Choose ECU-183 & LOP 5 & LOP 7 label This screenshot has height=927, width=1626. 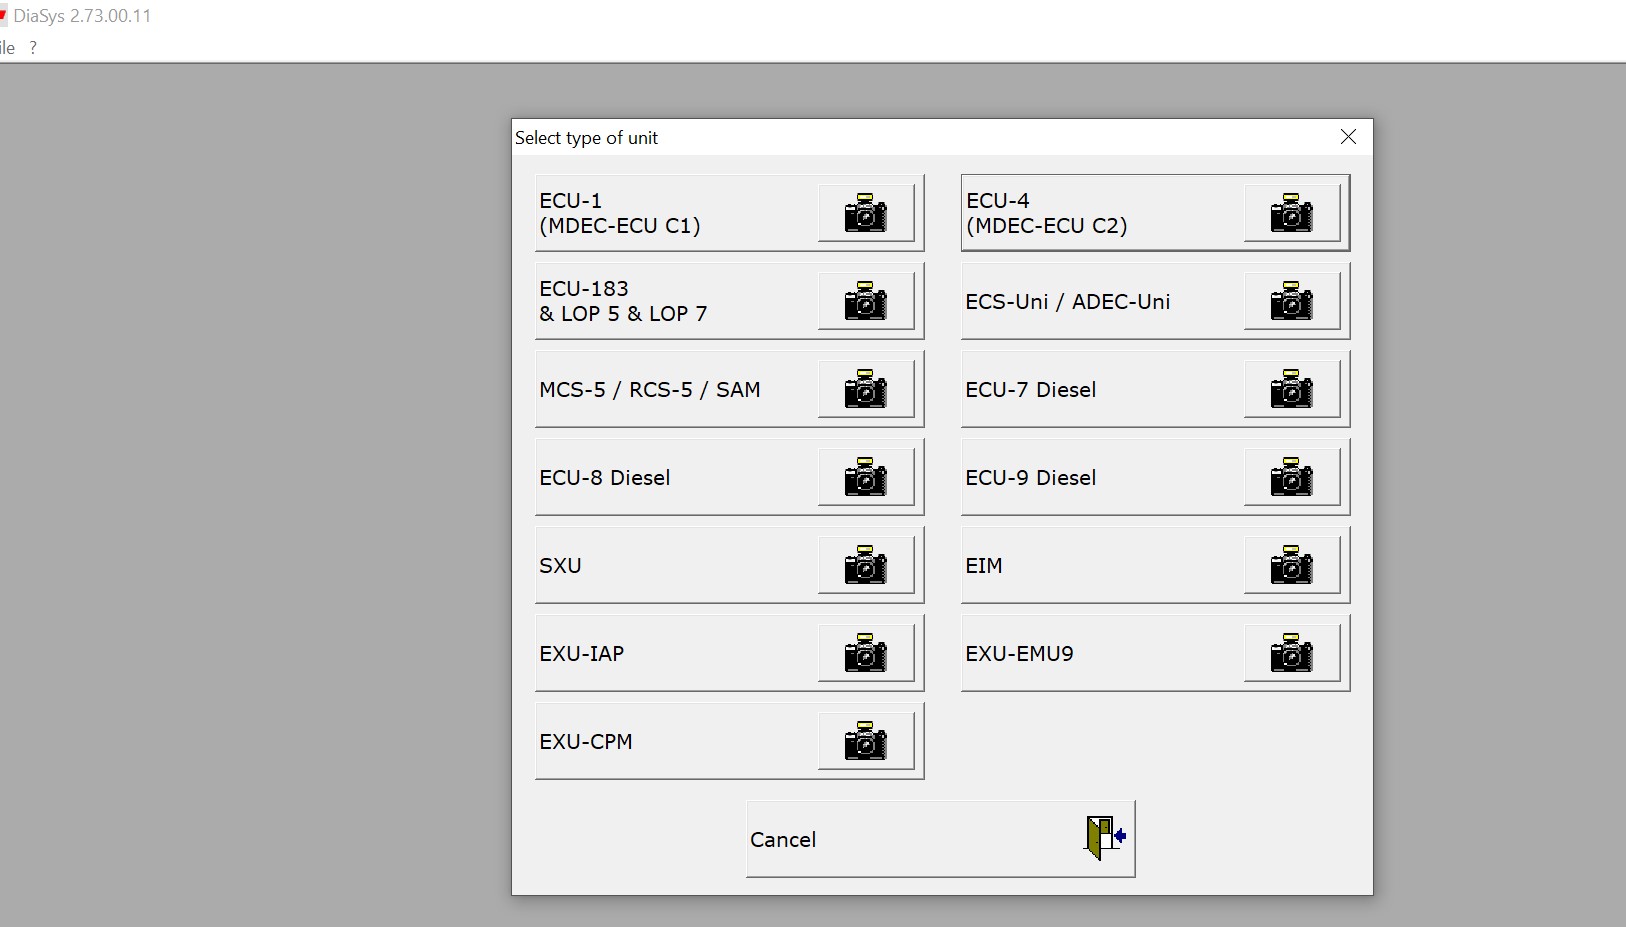(623, 301)
